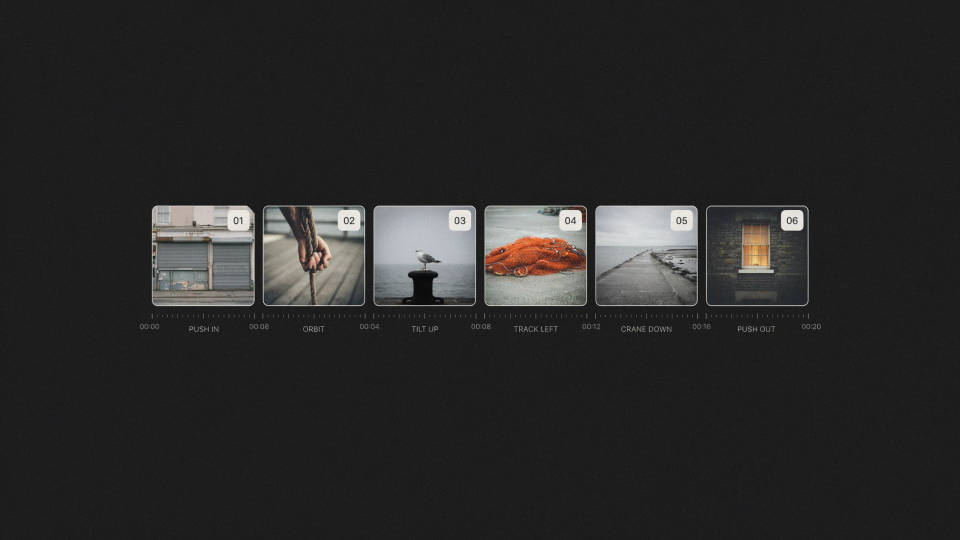Click the 04 shot number badge
Screen dimensions: 960x540
click(x=571, y=220)
